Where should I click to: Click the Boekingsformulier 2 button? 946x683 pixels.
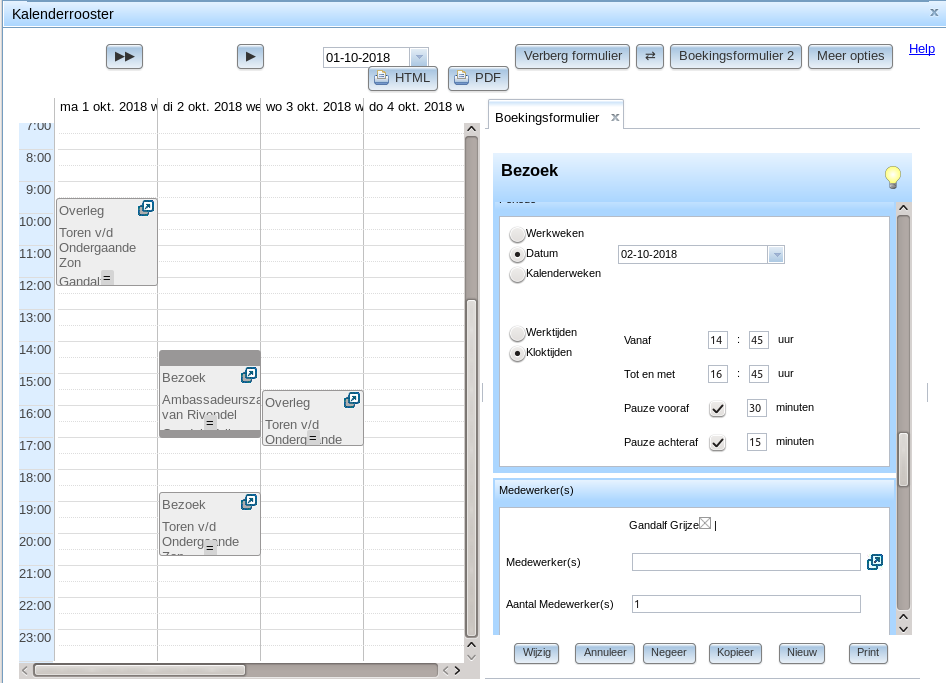[736, 56]
